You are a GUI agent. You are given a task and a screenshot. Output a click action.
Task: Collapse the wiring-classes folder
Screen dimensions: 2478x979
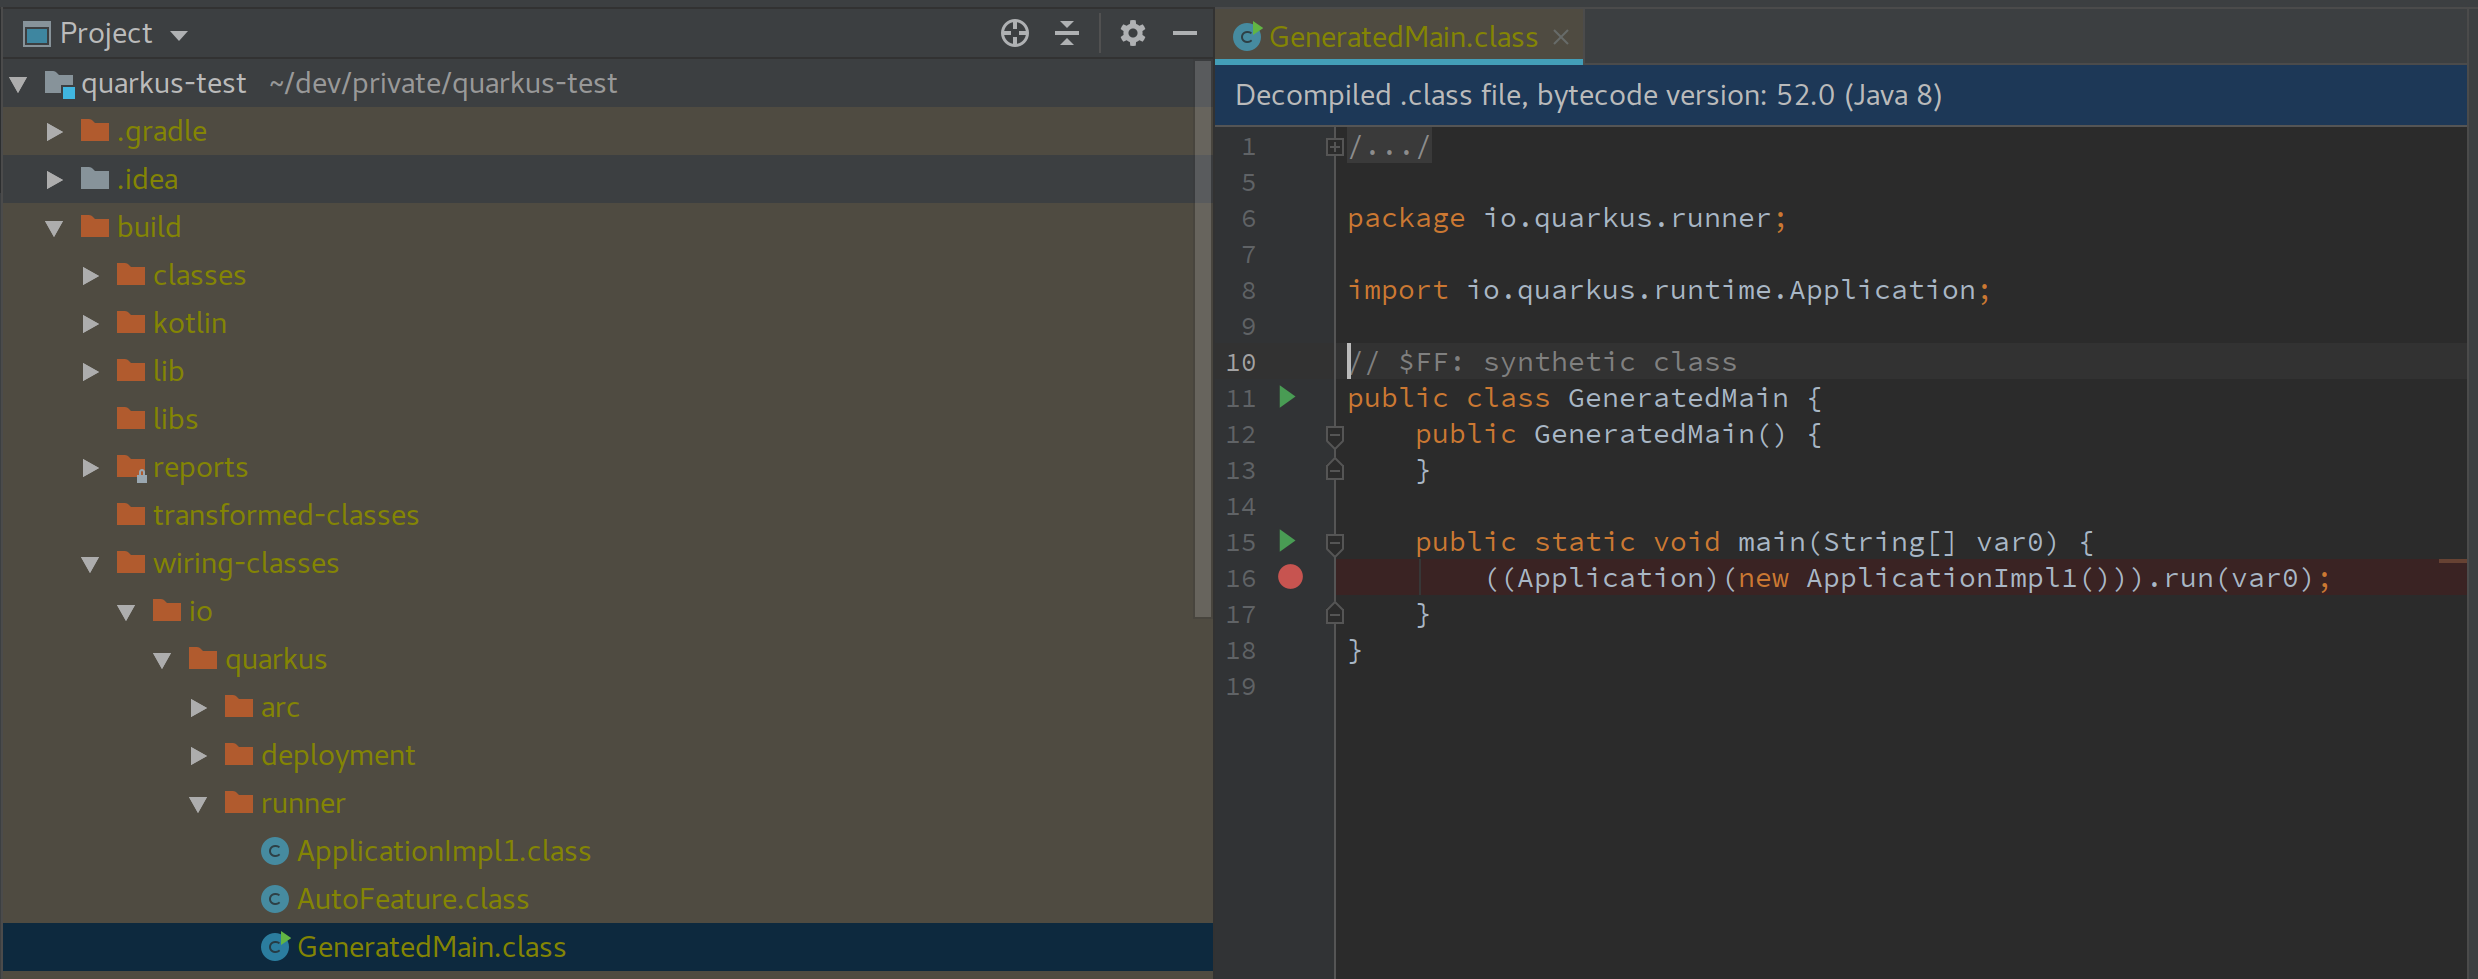click(x=91, y=564)
